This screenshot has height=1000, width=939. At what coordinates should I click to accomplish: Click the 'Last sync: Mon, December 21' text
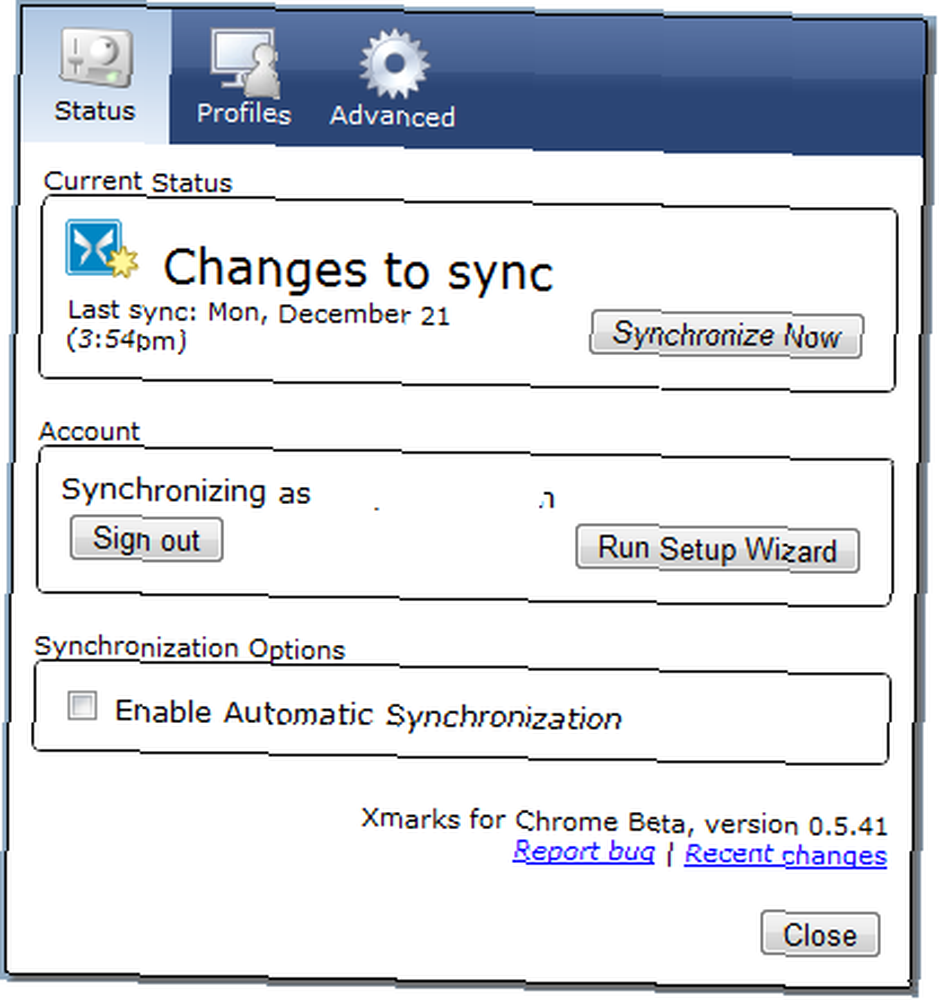coord(258,313)
